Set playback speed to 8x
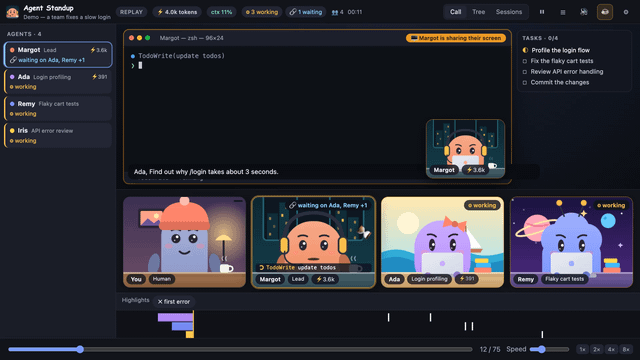640x360 pixels. click(626, 349)
